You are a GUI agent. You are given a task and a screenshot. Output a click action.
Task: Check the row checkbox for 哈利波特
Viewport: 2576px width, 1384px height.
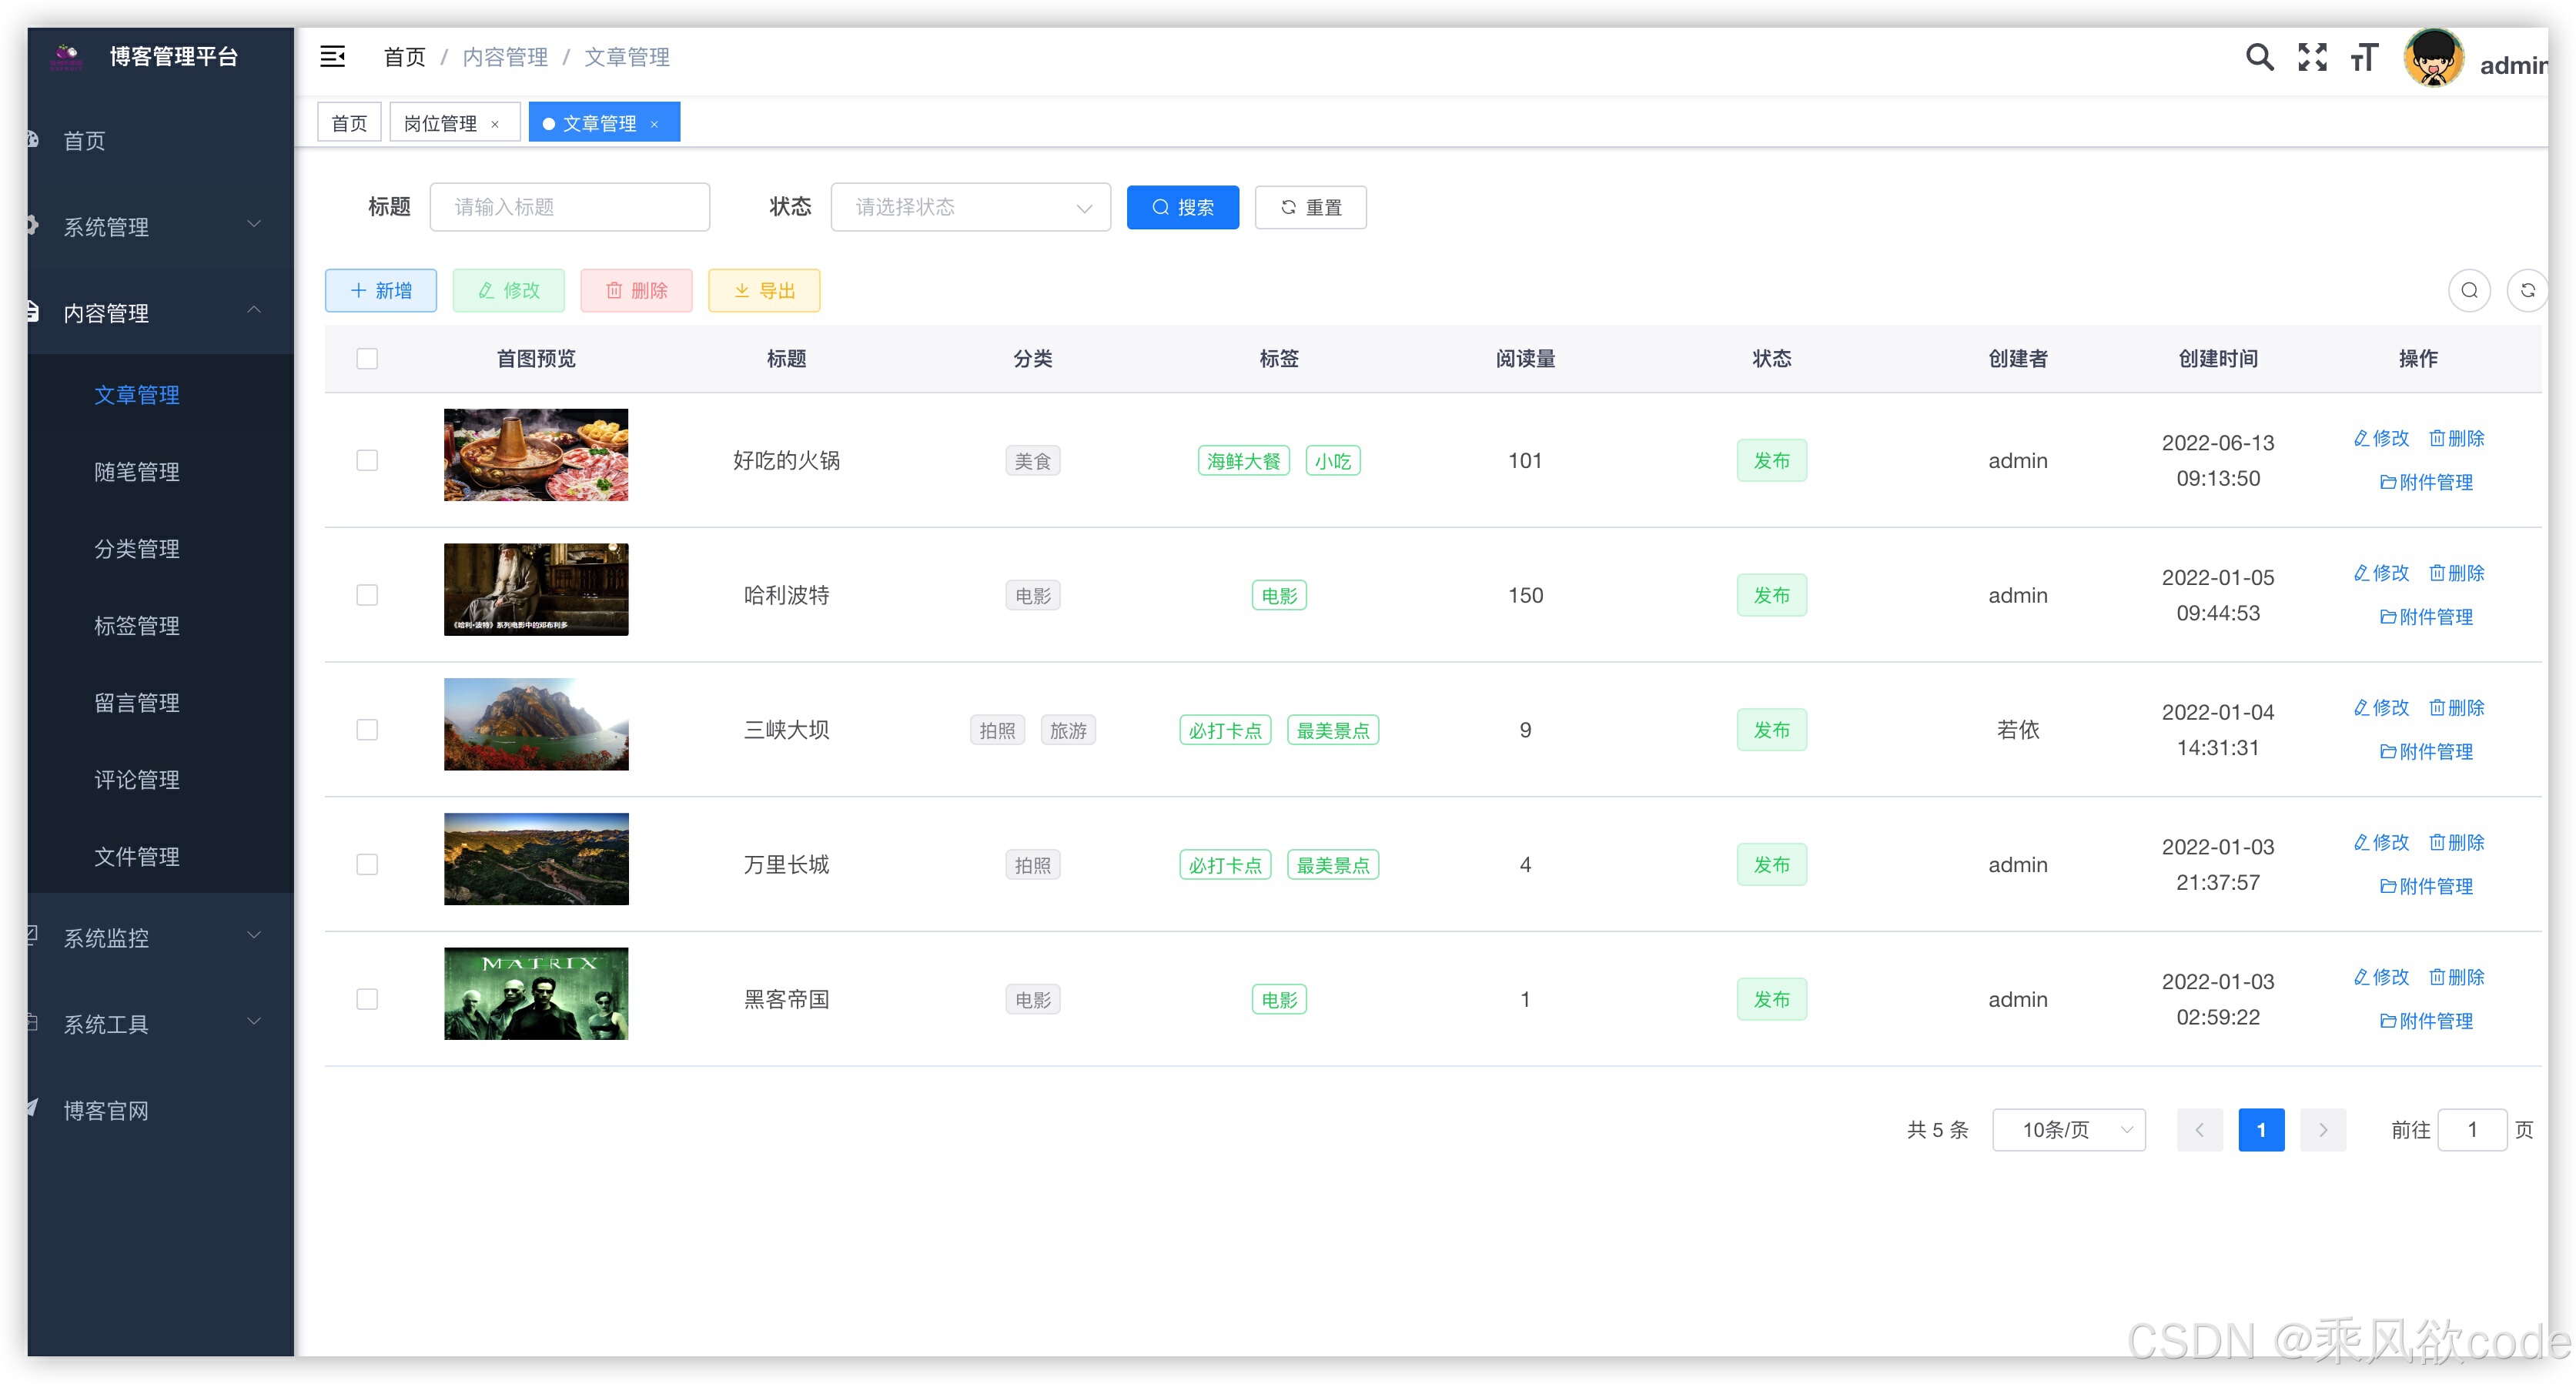(367, 595)
